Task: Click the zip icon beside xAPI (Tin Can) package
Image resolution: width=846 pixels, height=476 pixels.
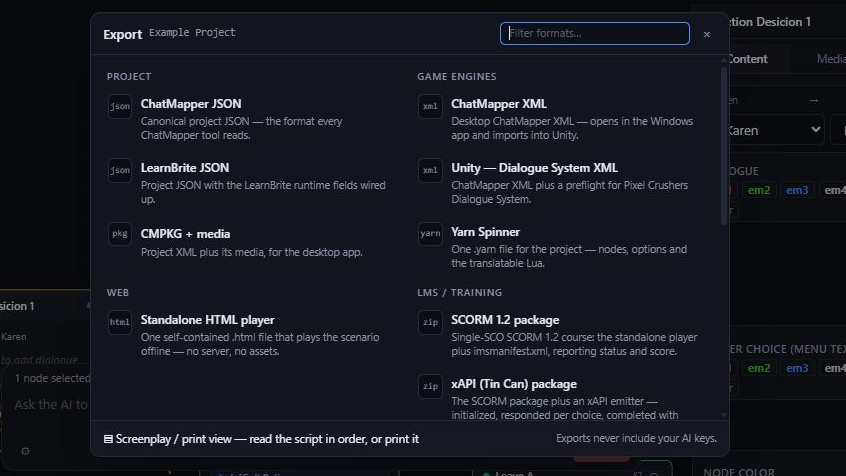Action: [x=430, y=386]
